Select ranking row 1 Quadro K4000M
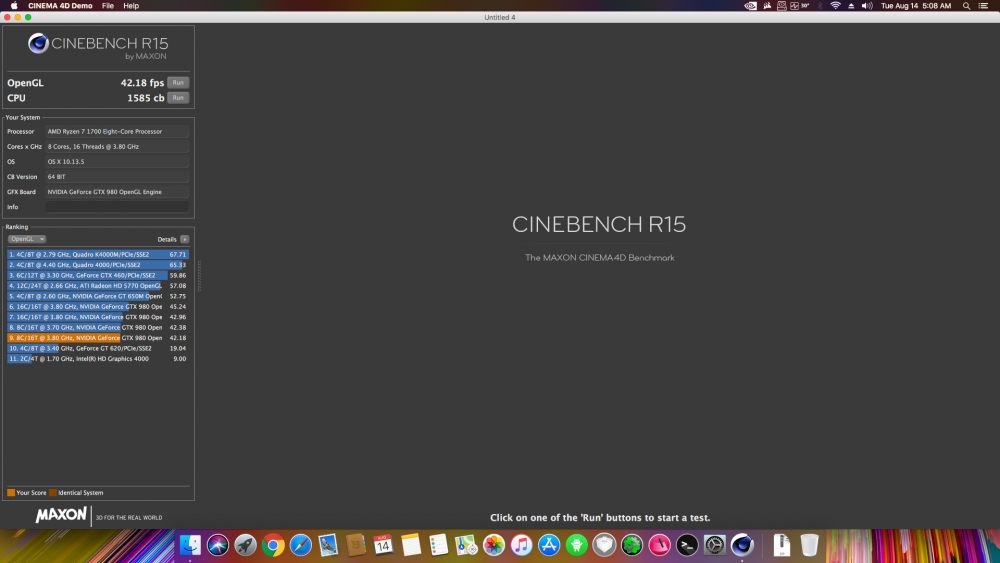 [x=98, y=254]
